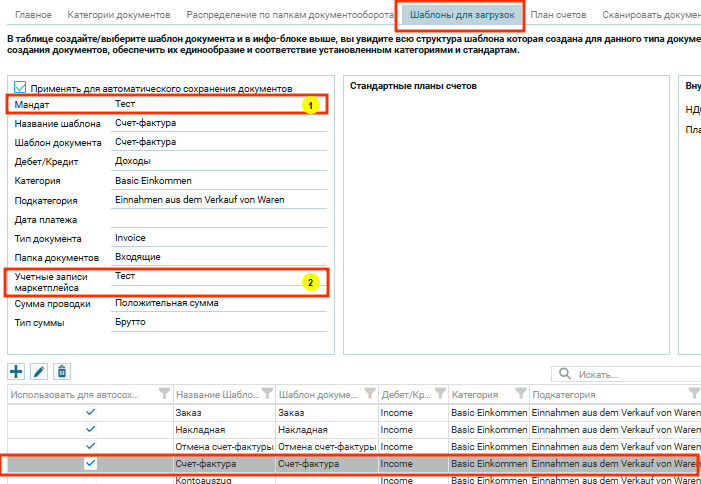Toggle autosave checkmark in the Накладная row
701x484 pixels.
(x=90, y=429)
